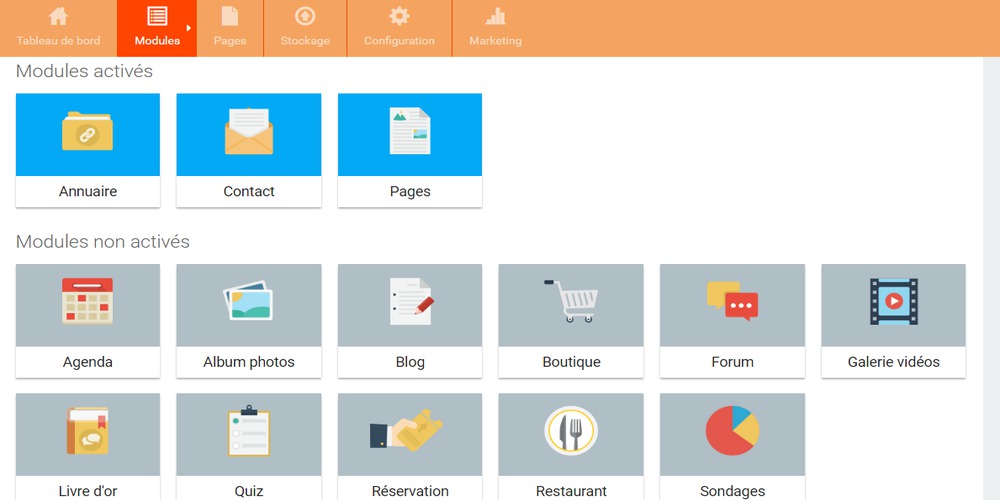Expand the Modules submenu arrow
Viewport: 1000px width, 500px height.
pyautogui.click(x=189, y=28)
